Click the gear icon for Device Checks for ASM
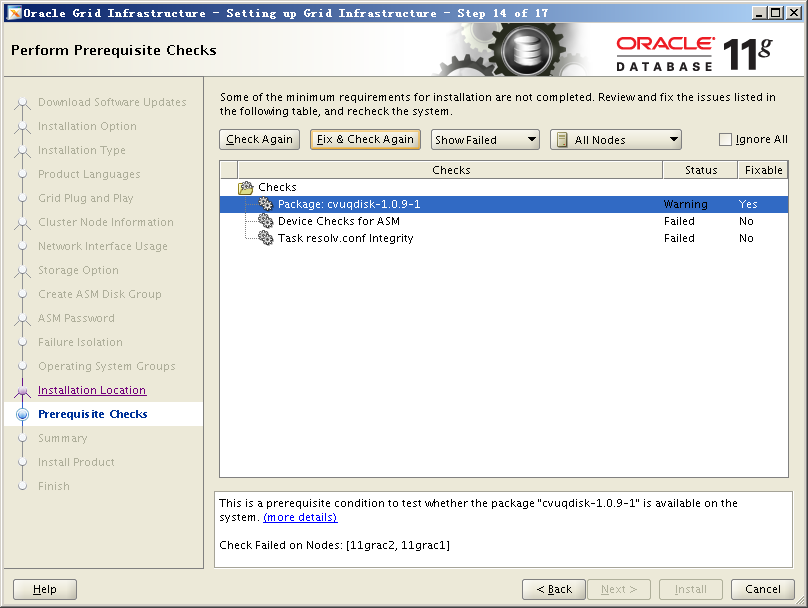Viewport: 808px width, 608px height. [265, 221]
